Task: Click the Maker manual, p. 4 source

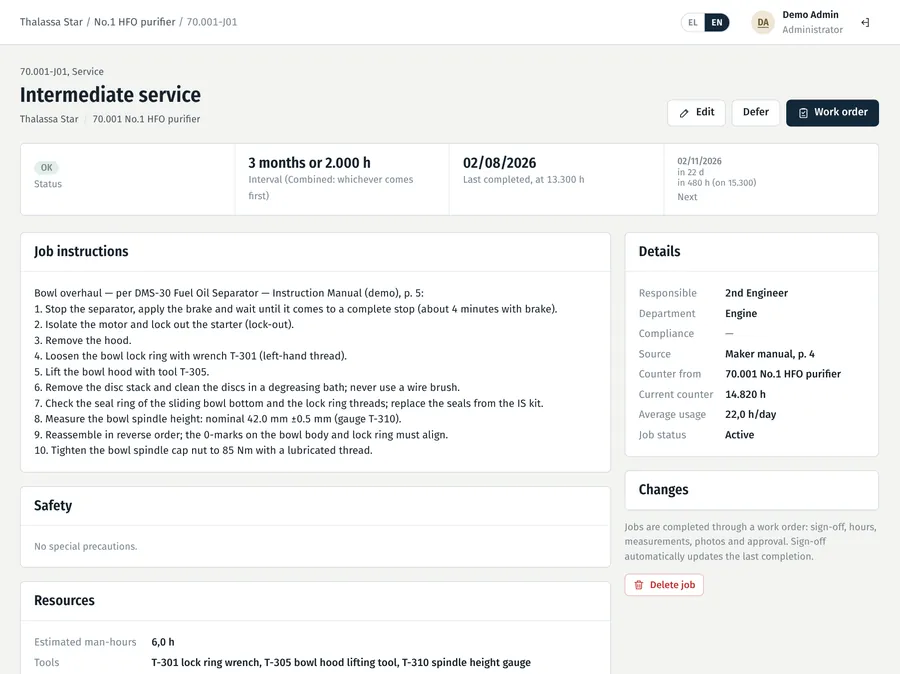Action: [x=770, y=354]
